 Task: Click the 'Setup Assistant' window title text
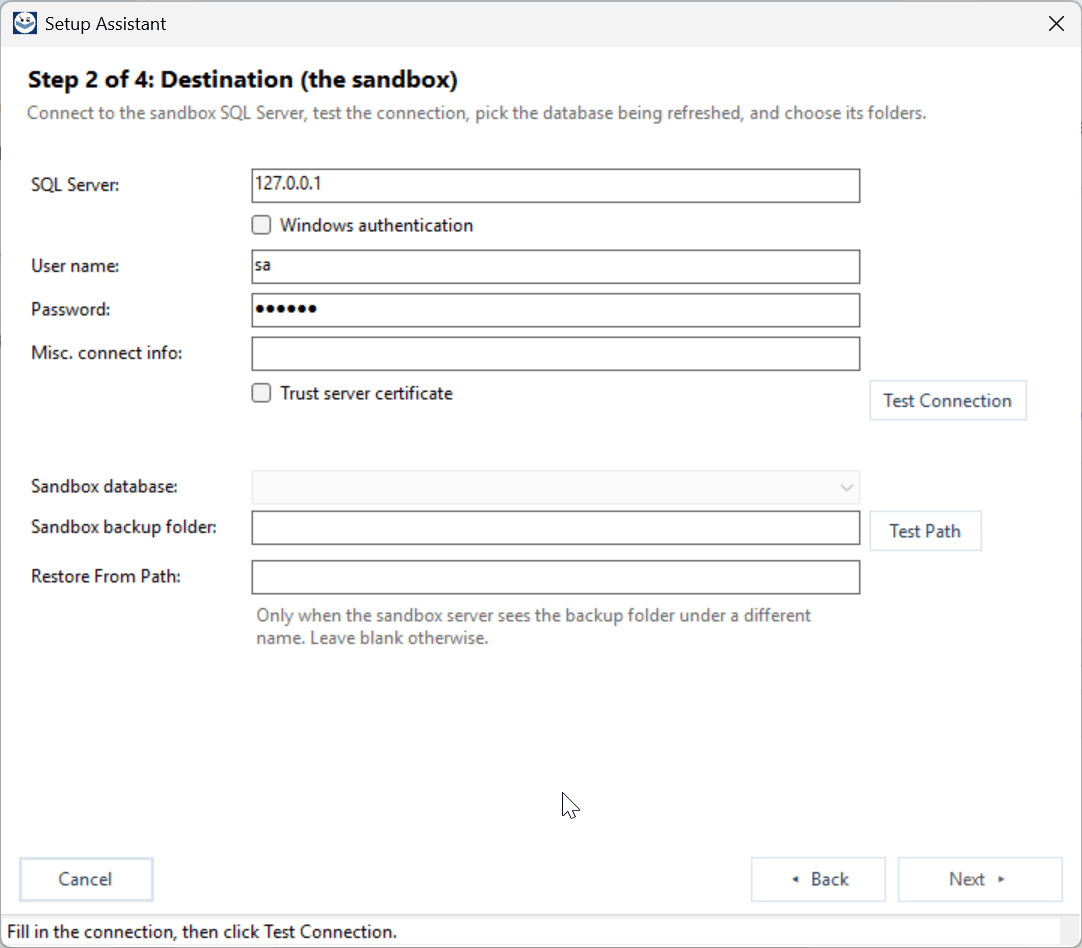tap(106, 24)
